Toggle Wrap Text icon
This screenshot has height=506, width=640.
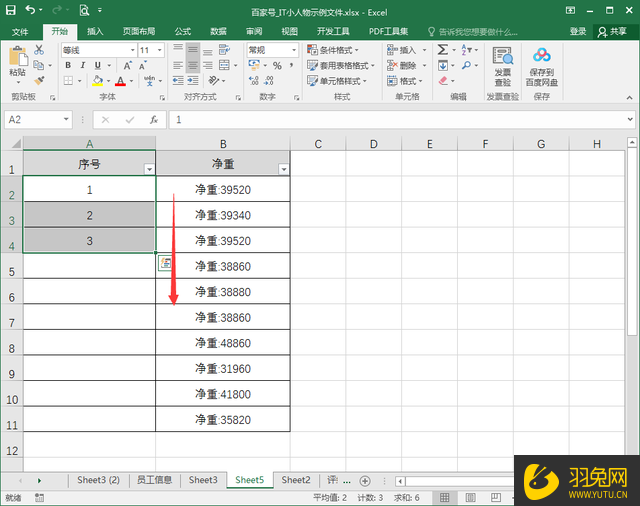pos(224,50)
